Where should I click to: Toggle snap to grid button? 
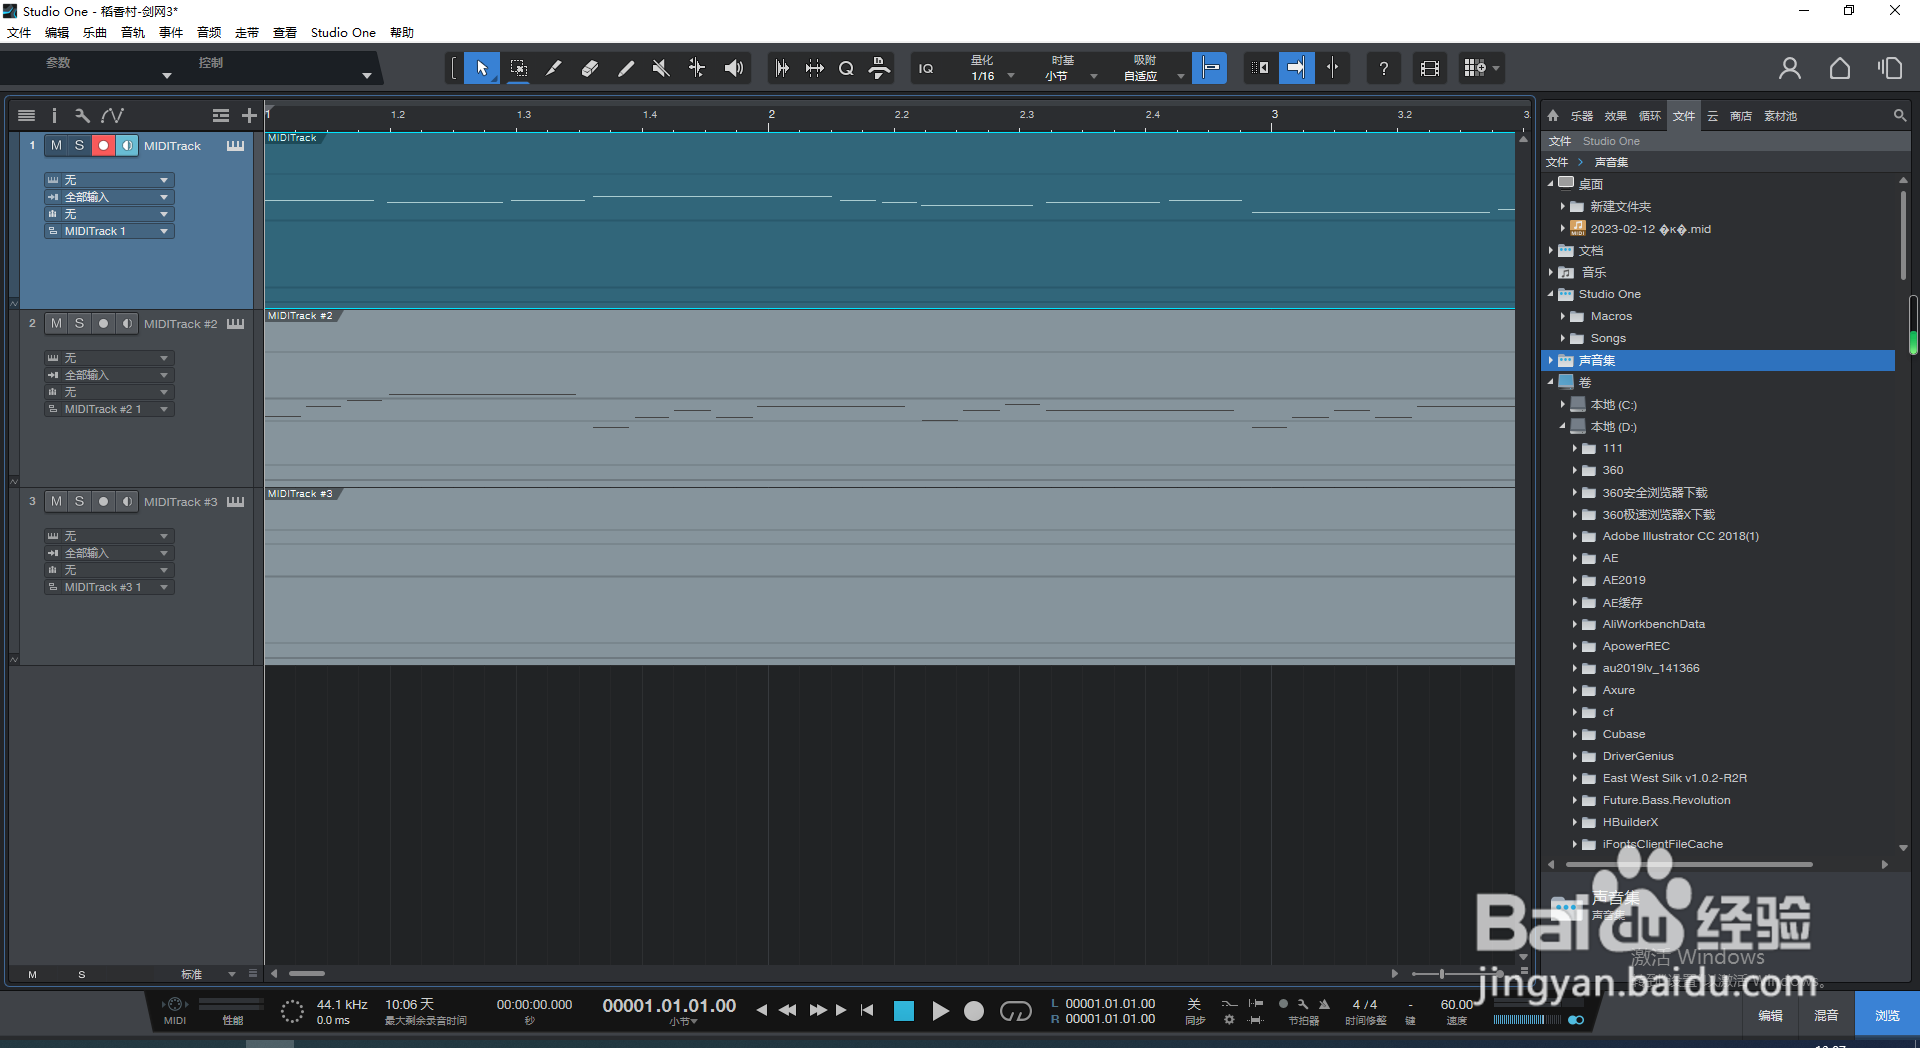point(1210,68)
